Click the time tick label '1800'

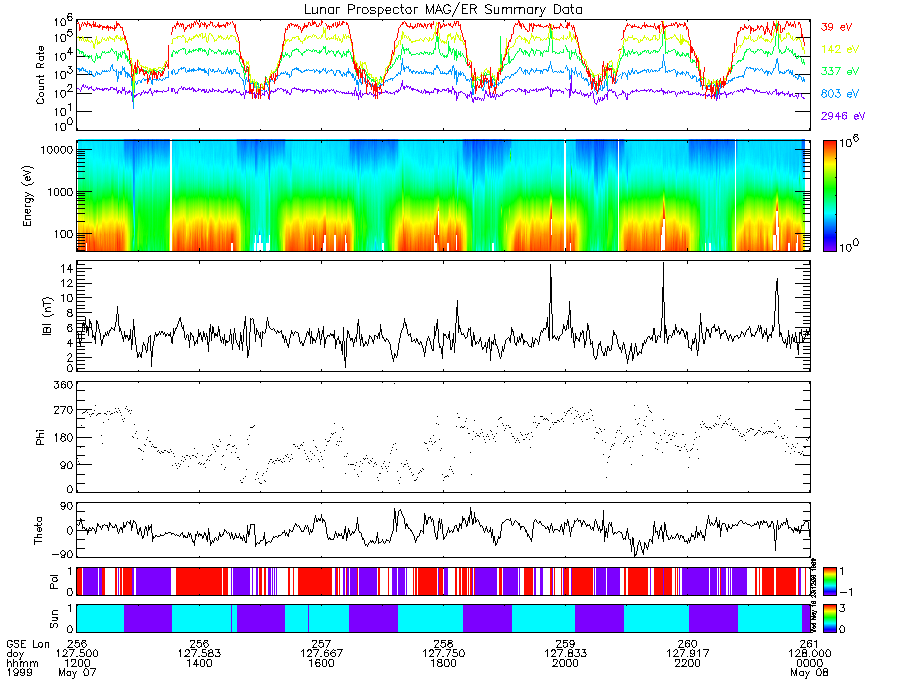[x=443, y=663]
